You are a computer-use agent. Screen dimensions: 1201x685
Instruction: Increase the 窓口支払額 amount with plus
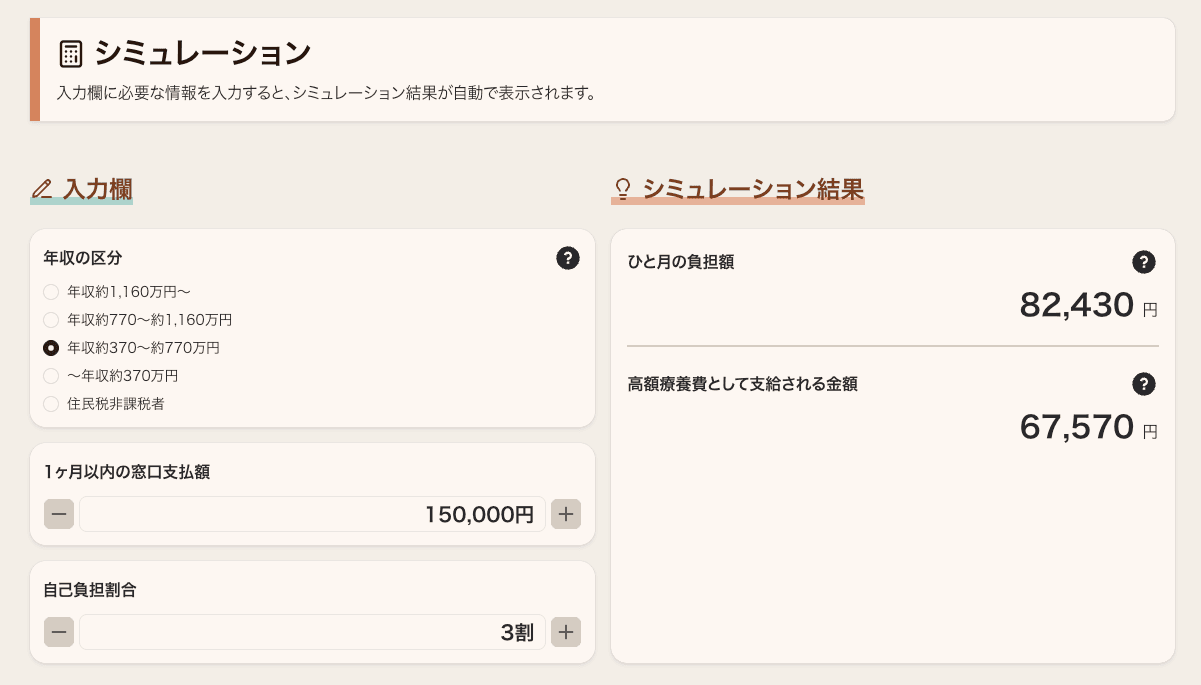(x=566, y=514)
